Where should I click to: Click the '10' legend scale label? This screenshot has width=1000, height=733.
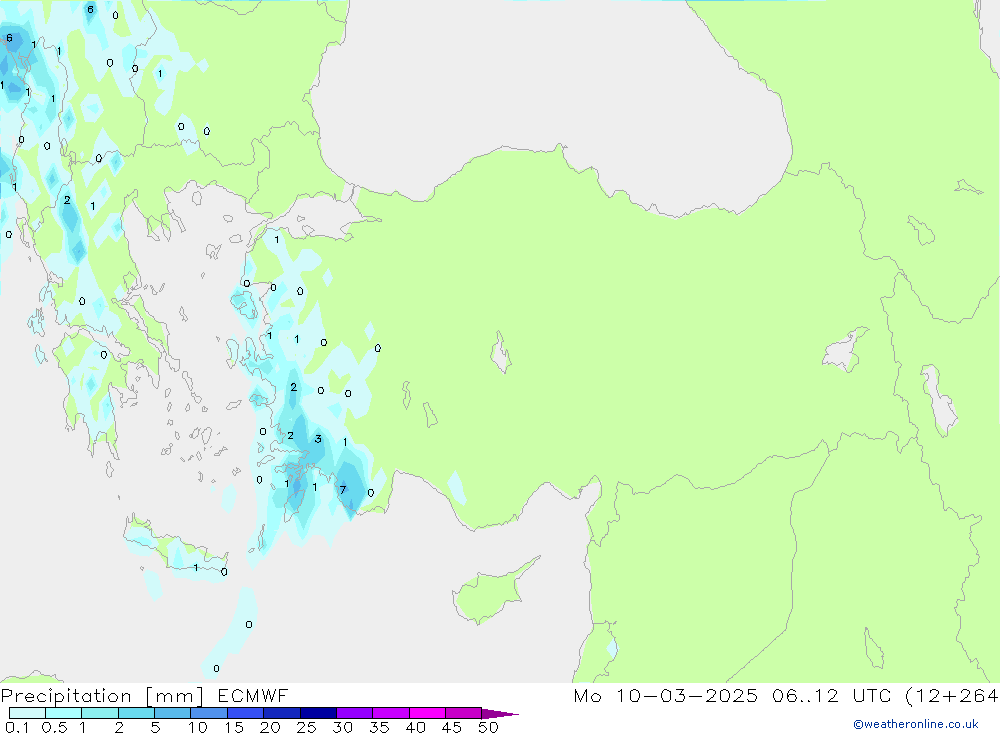pyautogui.click(x=198, y=727)
